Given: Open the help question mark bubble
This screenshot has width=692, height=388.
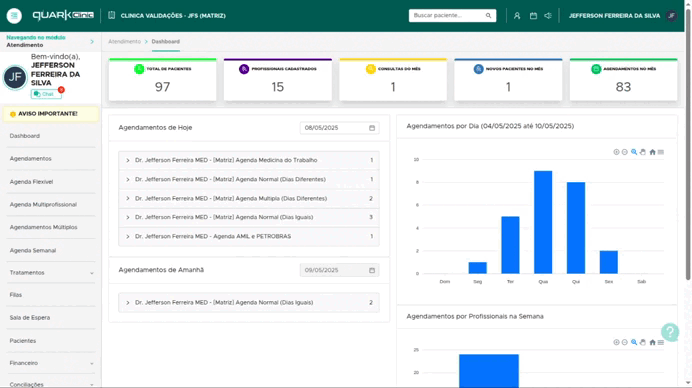Looking at the screenshot, I should tap(669, 332).
